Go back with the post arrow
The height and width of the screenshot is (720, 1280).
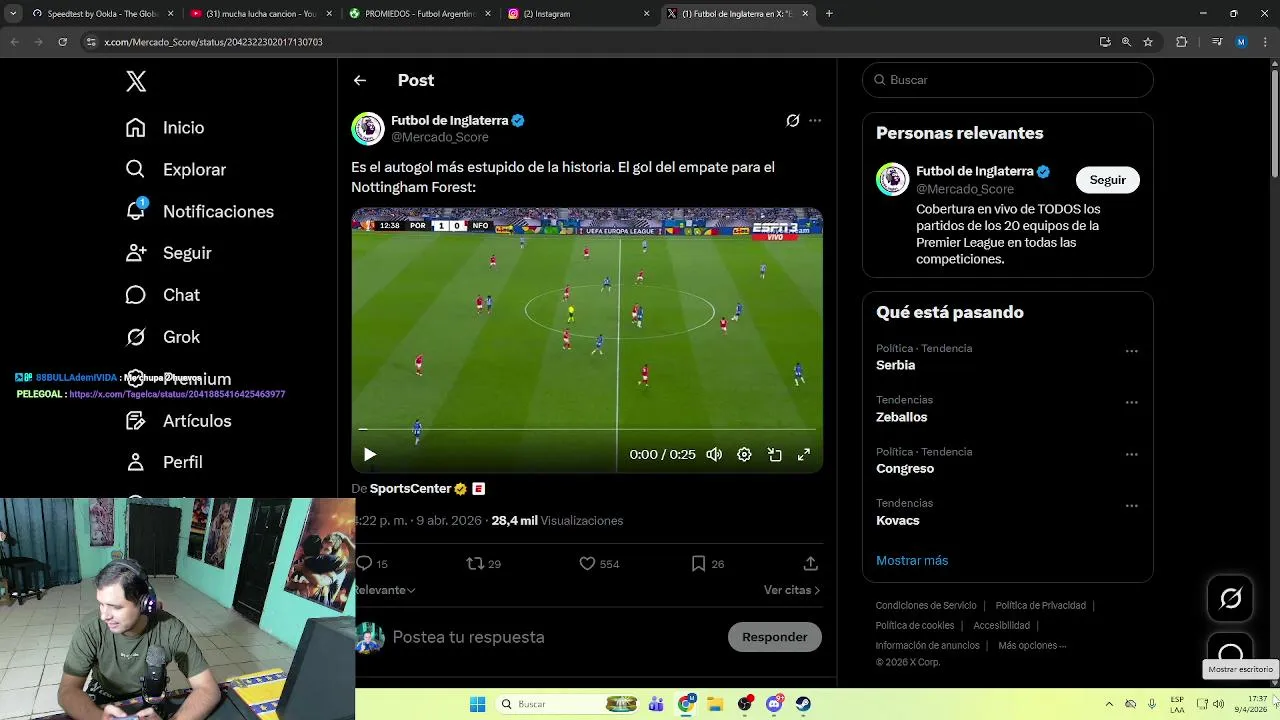pos(360,80)
